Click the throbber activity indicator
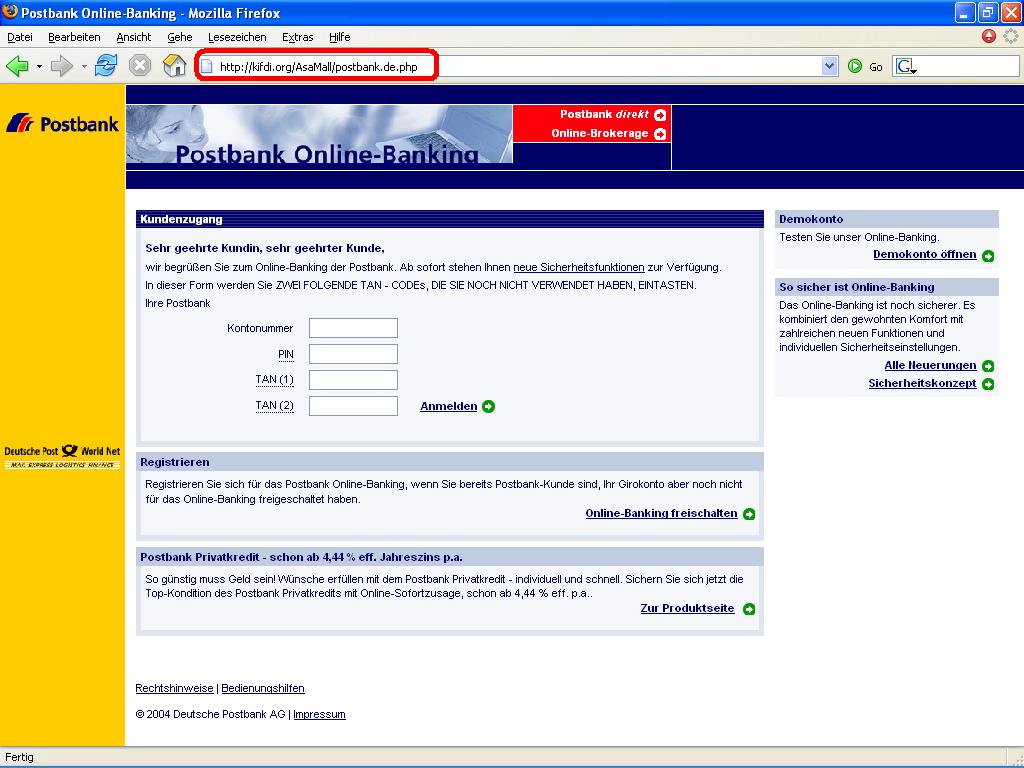 pos(1011,36)
